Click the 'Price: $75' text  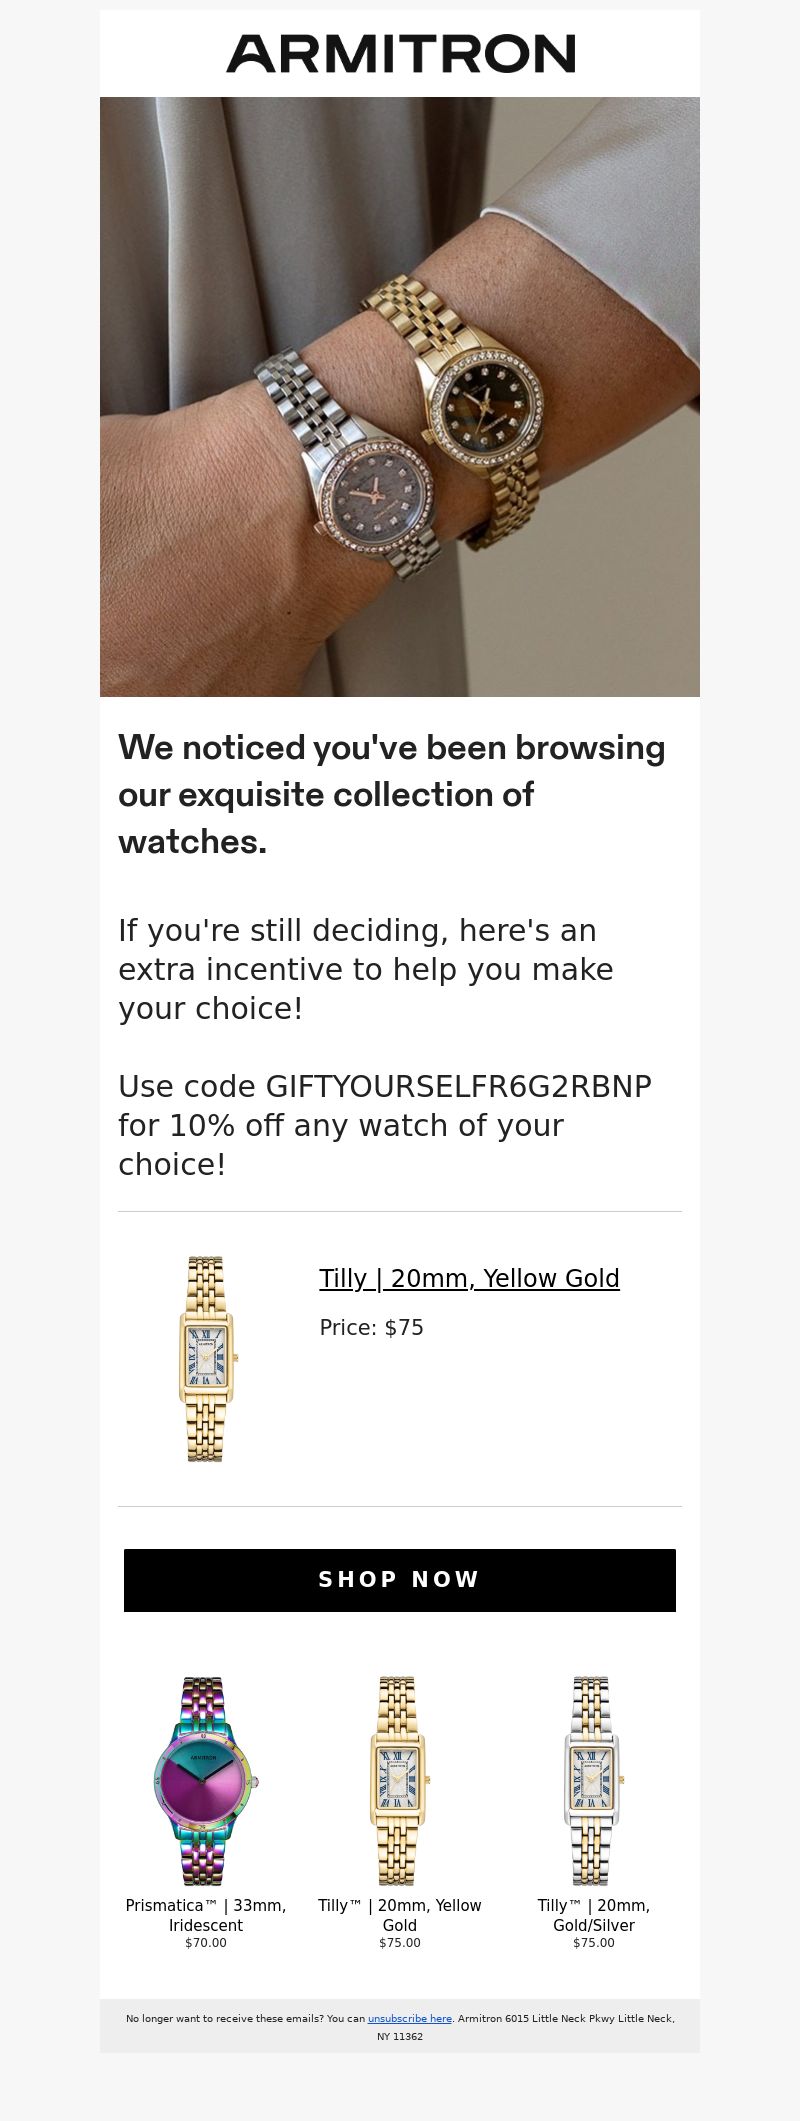[x=371, y=1328]
